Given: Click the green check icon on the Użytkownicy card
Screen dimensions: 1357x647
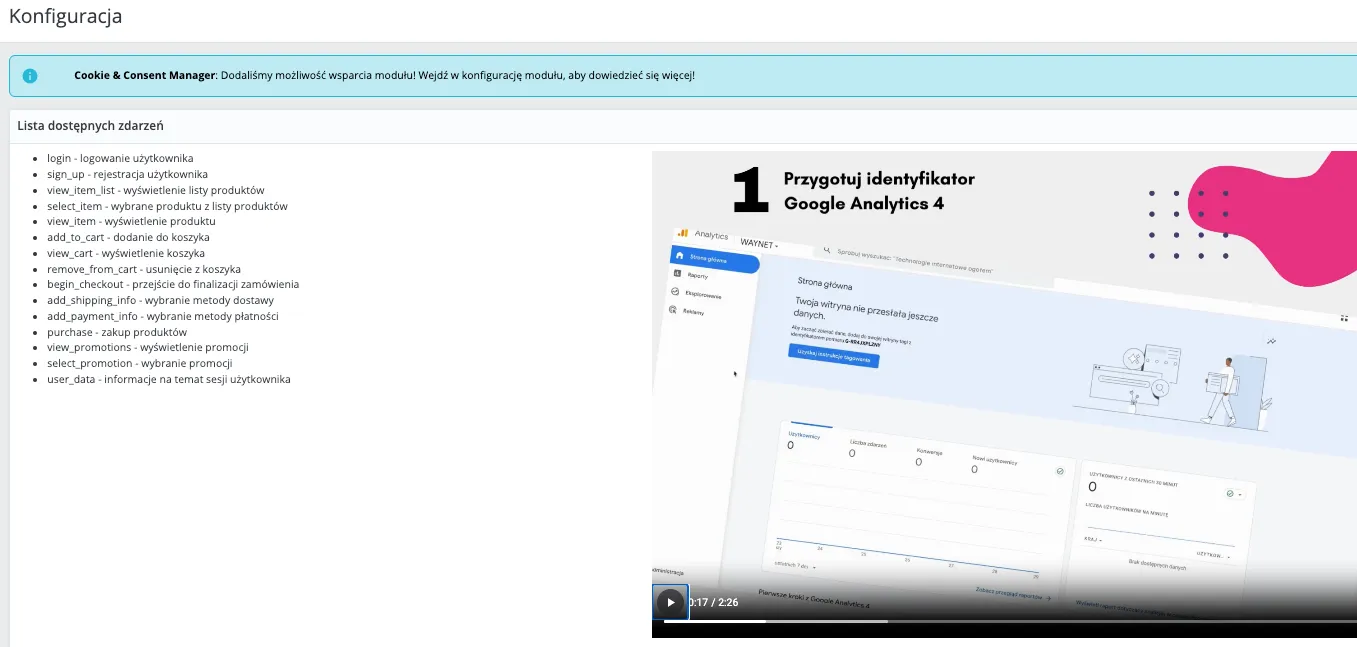Looking at the screenshot, I should click(1059, 471).
